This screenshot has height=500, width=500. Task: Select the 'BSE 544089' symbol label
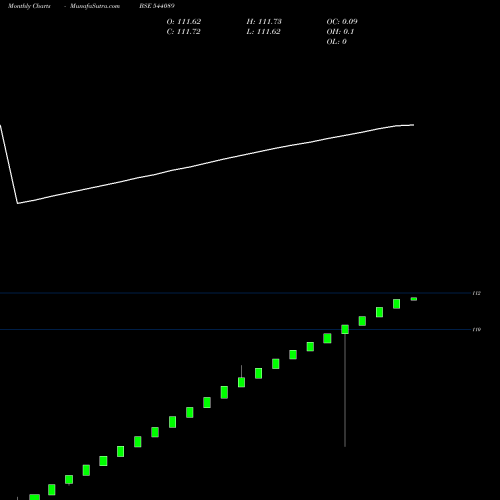[157, 6]
